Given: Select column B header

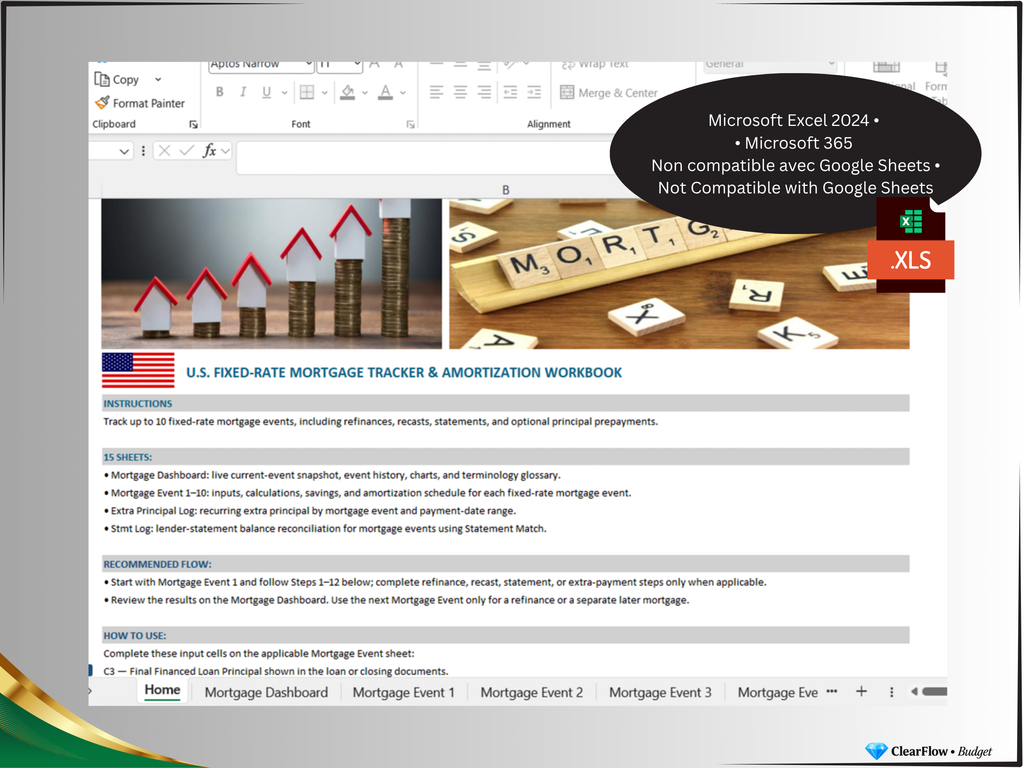Looking at the screenshot, I should [505, 190].
